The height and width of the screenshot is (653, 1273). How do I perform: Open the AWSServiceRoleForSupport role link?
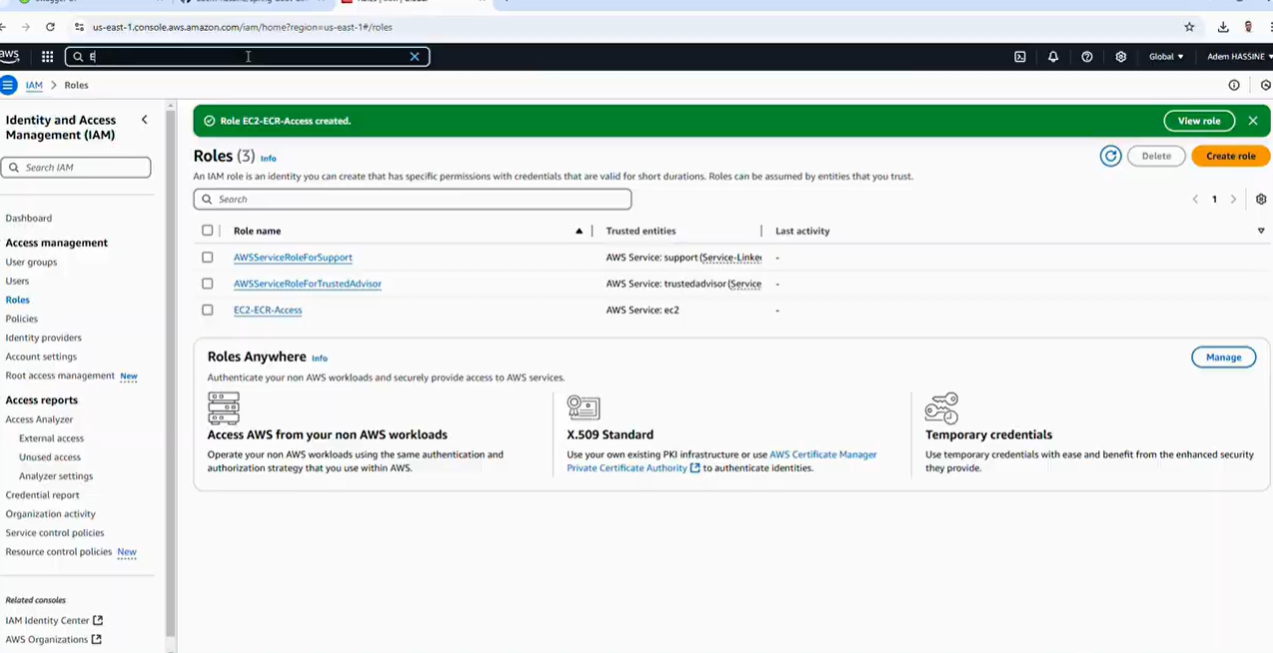[x=293, y=258]
